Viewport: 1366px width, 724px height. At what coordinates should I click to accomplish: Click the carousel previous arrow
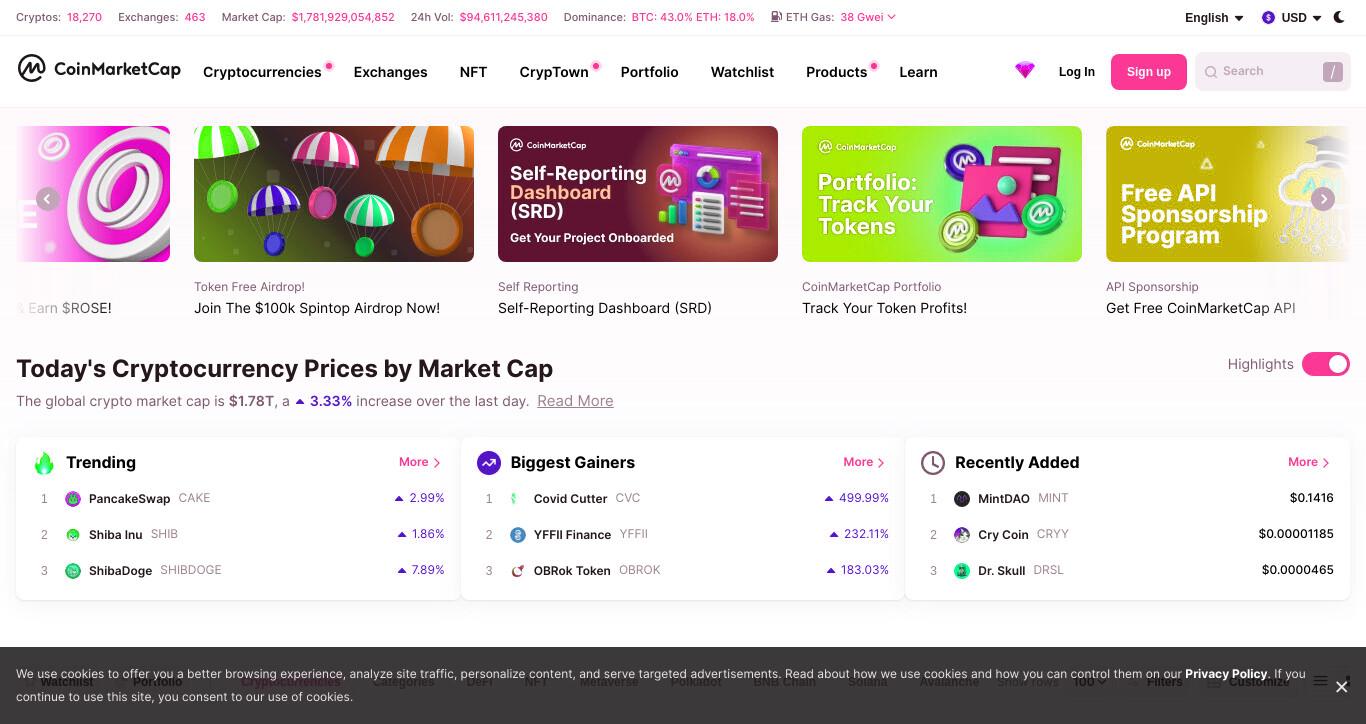tap(47, 199)
